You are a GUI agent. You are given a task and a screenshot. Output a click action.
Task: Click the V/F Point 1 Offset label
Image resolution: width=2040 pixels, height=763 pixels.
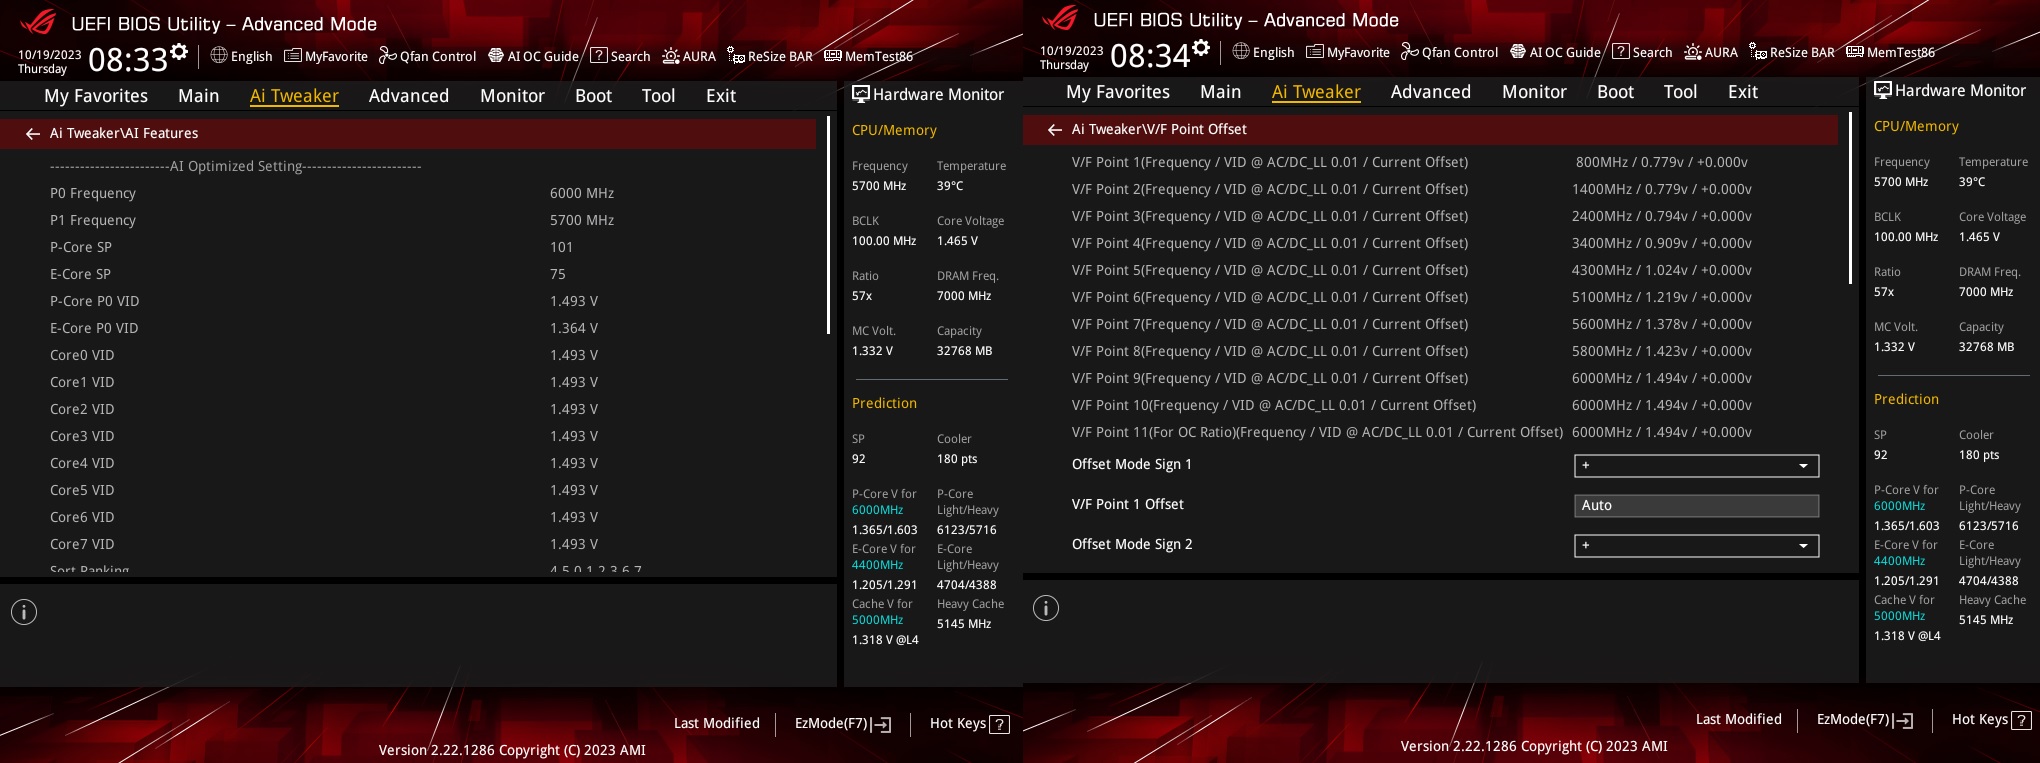[1128, 504]
